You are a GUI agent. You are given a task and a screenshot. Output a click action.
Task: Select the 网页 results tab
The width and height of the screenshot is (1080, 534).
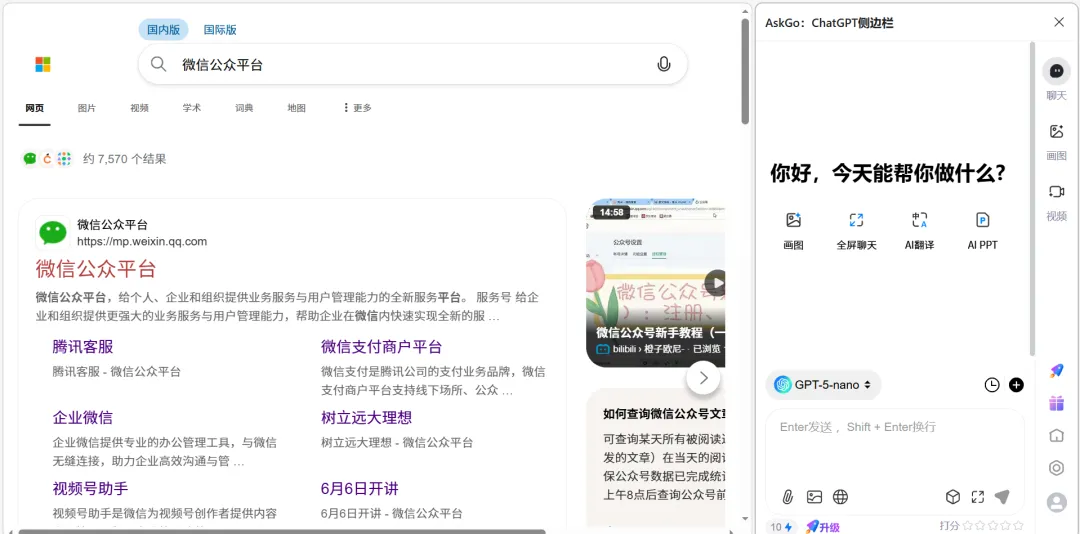(x=34, y=108)
